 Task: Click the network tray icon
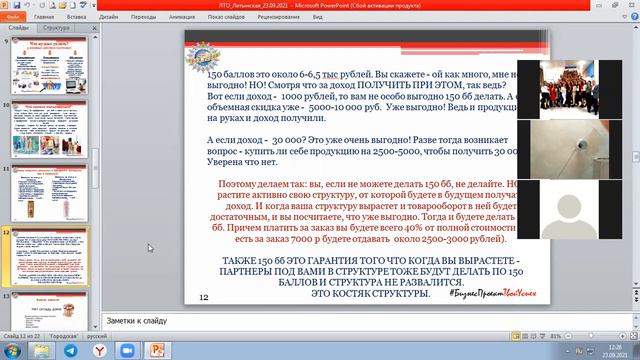591,351
